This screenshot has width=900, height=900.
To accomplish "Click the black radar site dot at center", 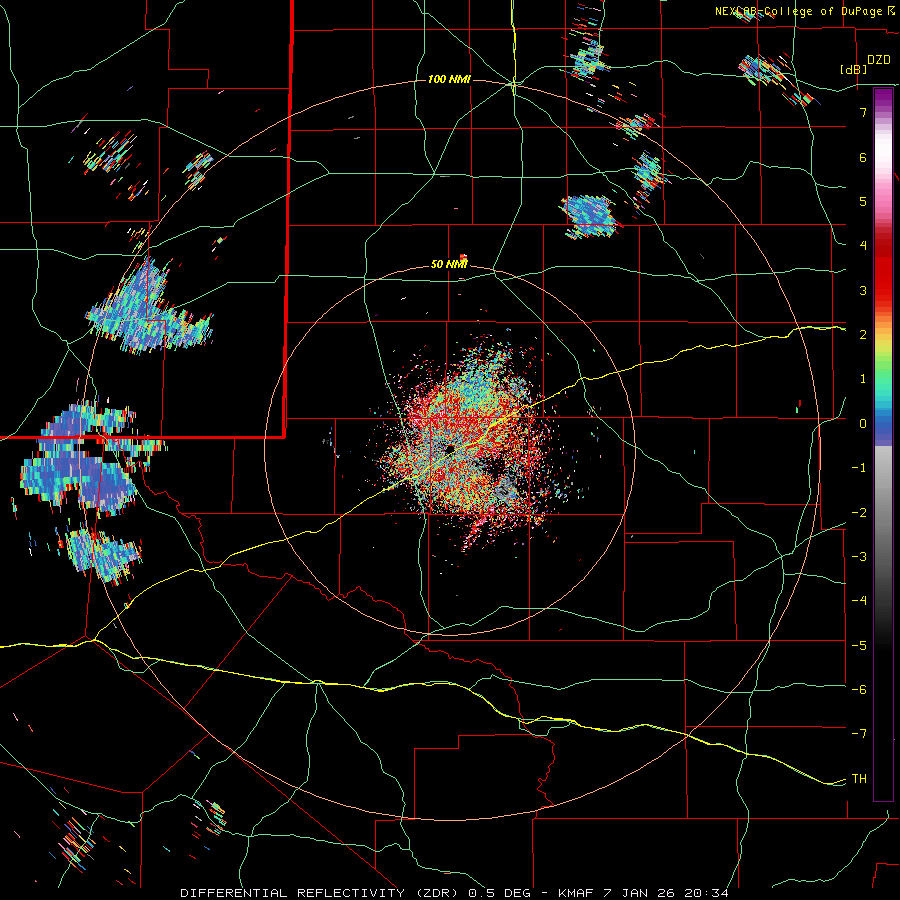I will coord(451,448).
